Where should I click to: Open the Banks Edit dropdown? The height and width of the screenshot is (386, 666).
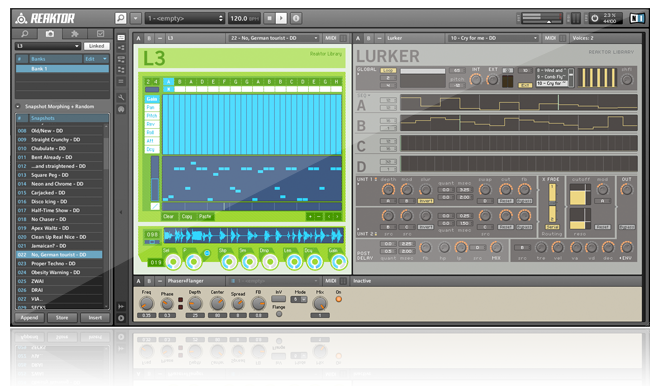point(96,59)
